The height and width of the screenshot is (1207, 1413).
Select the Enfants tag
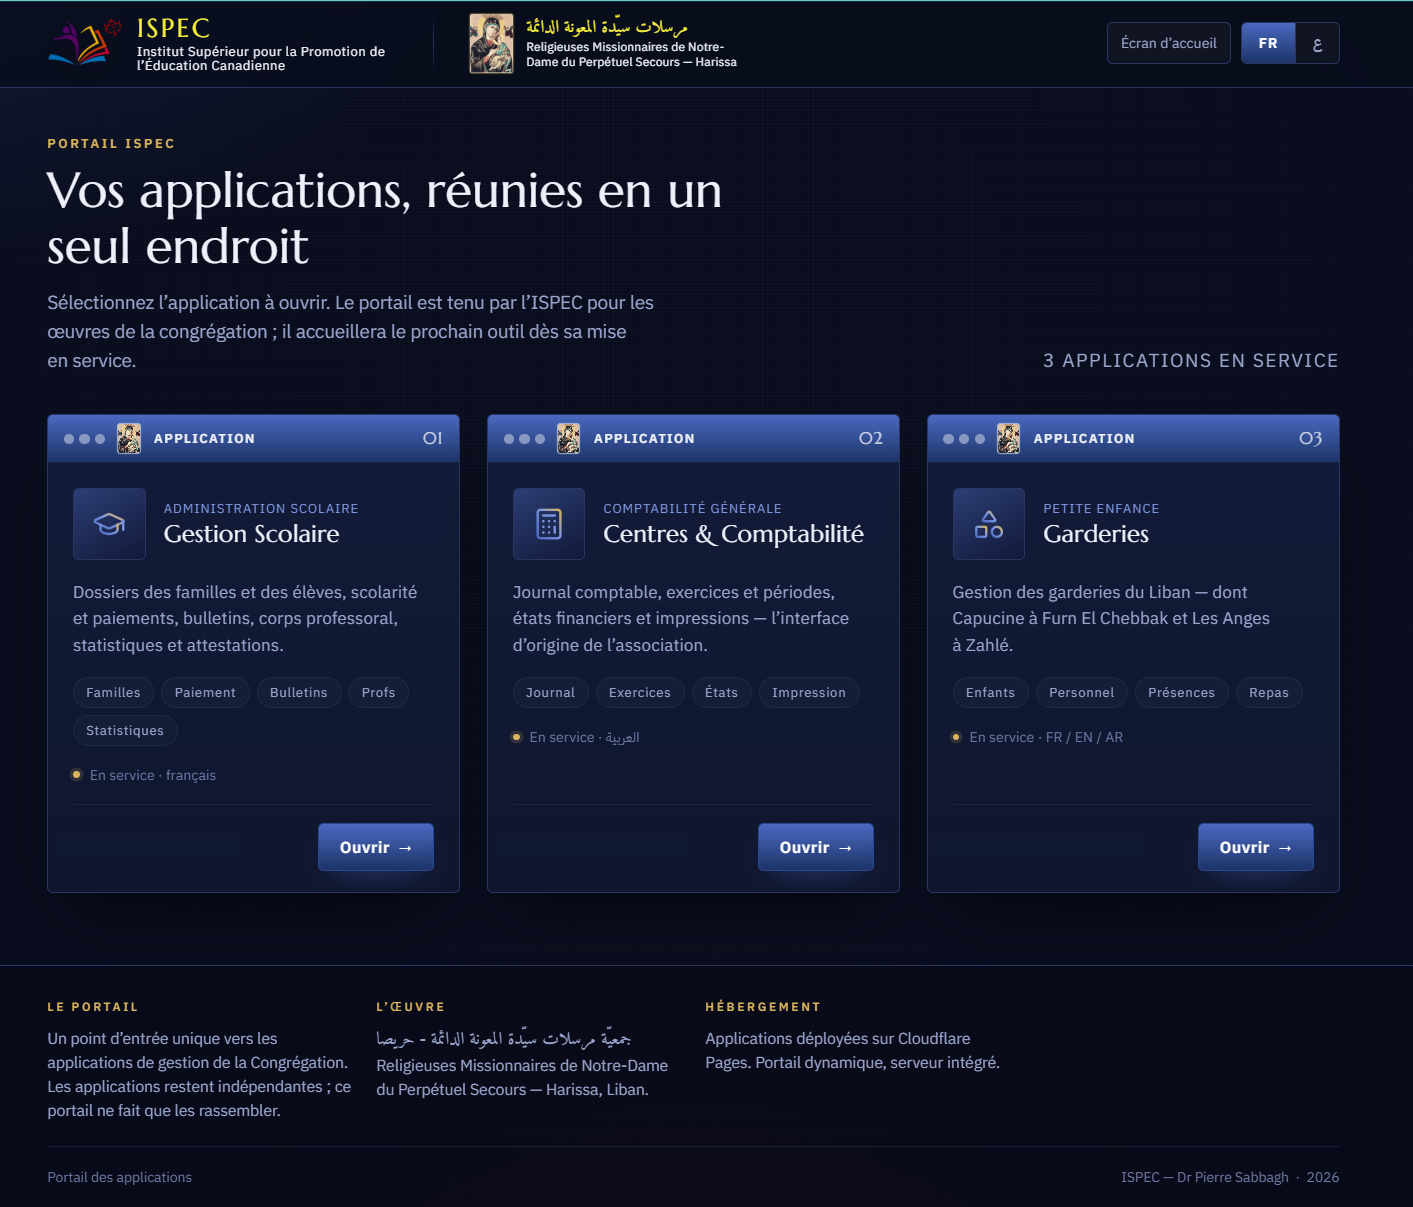tap(991, 692)
